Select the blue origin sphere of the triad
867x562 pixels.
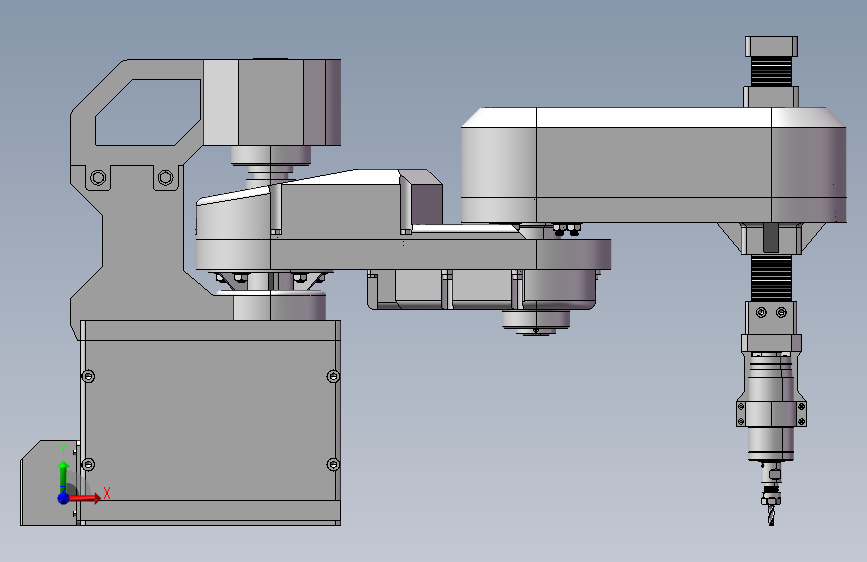(64, 498)
